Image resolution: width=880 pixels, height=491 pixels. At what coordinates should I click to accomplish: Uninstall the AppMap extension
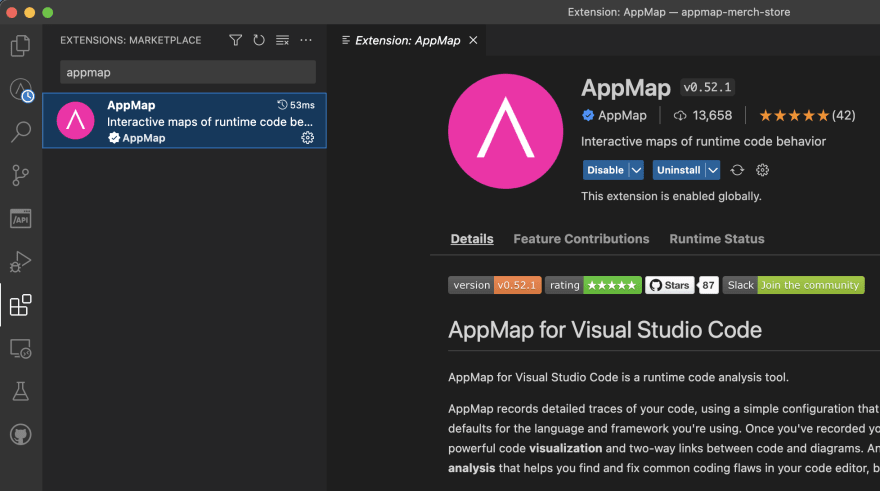(x=679, y=170)
